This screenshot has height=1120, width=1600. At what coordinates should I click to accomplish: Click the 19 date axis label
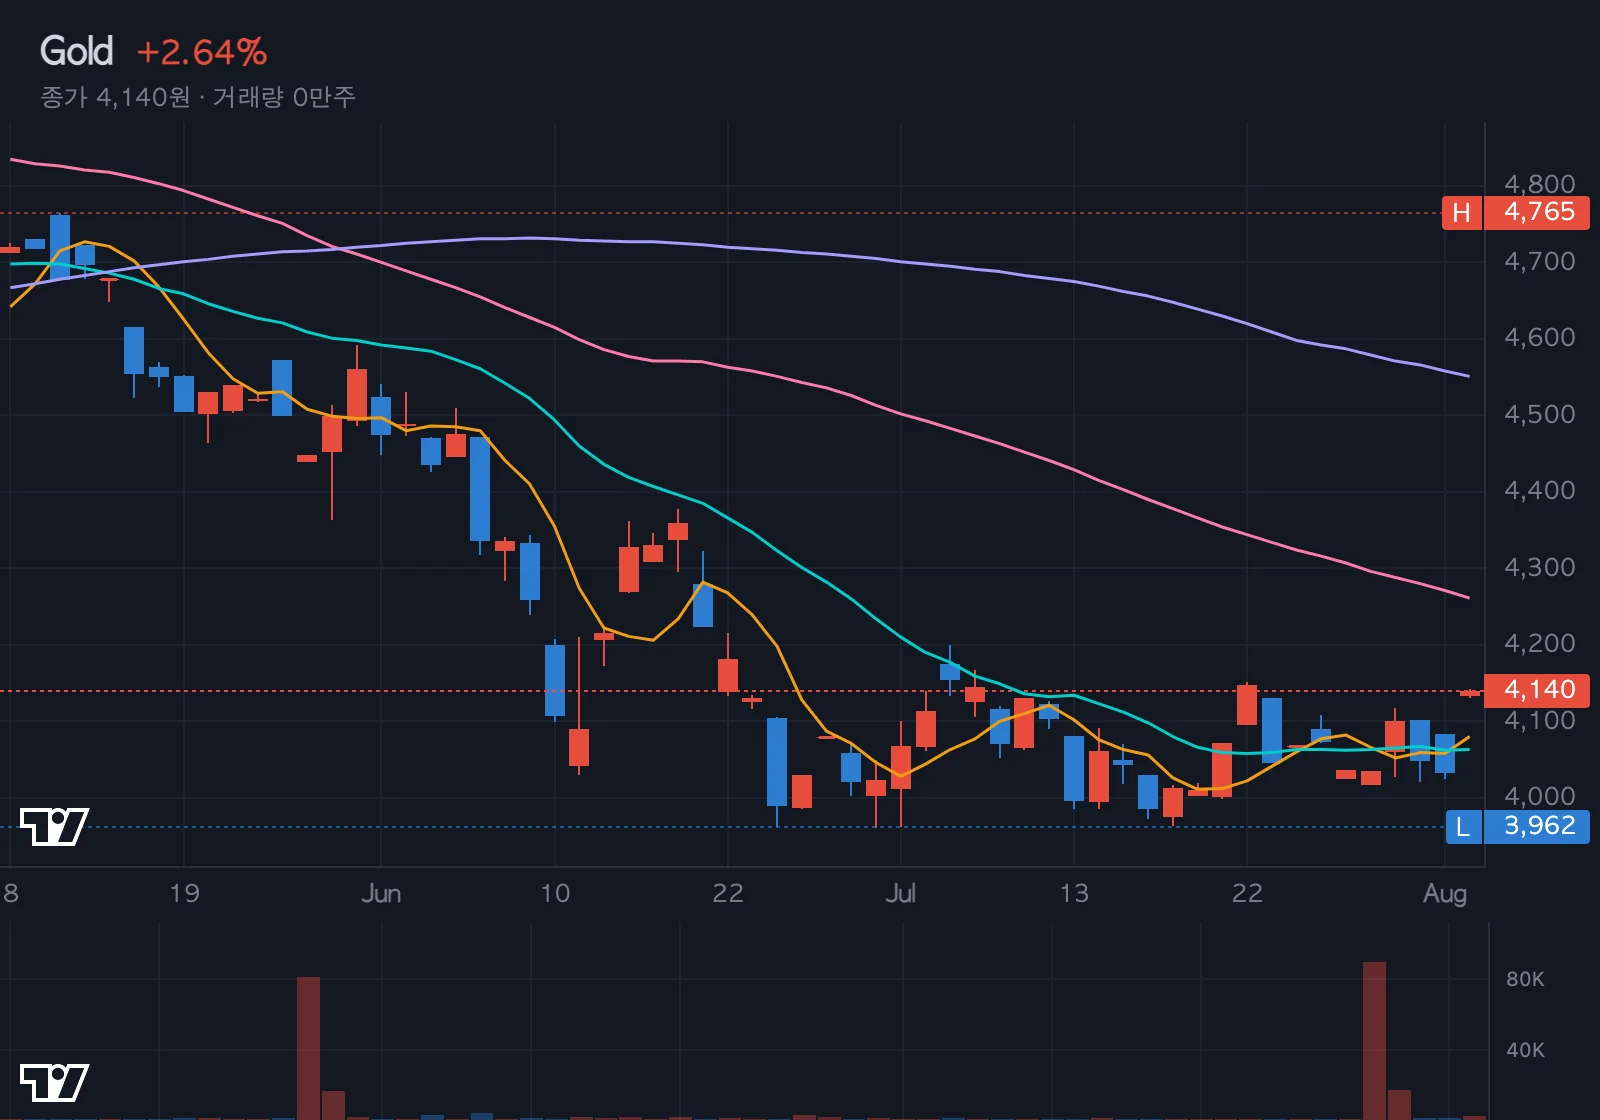(x=184, y=893)
